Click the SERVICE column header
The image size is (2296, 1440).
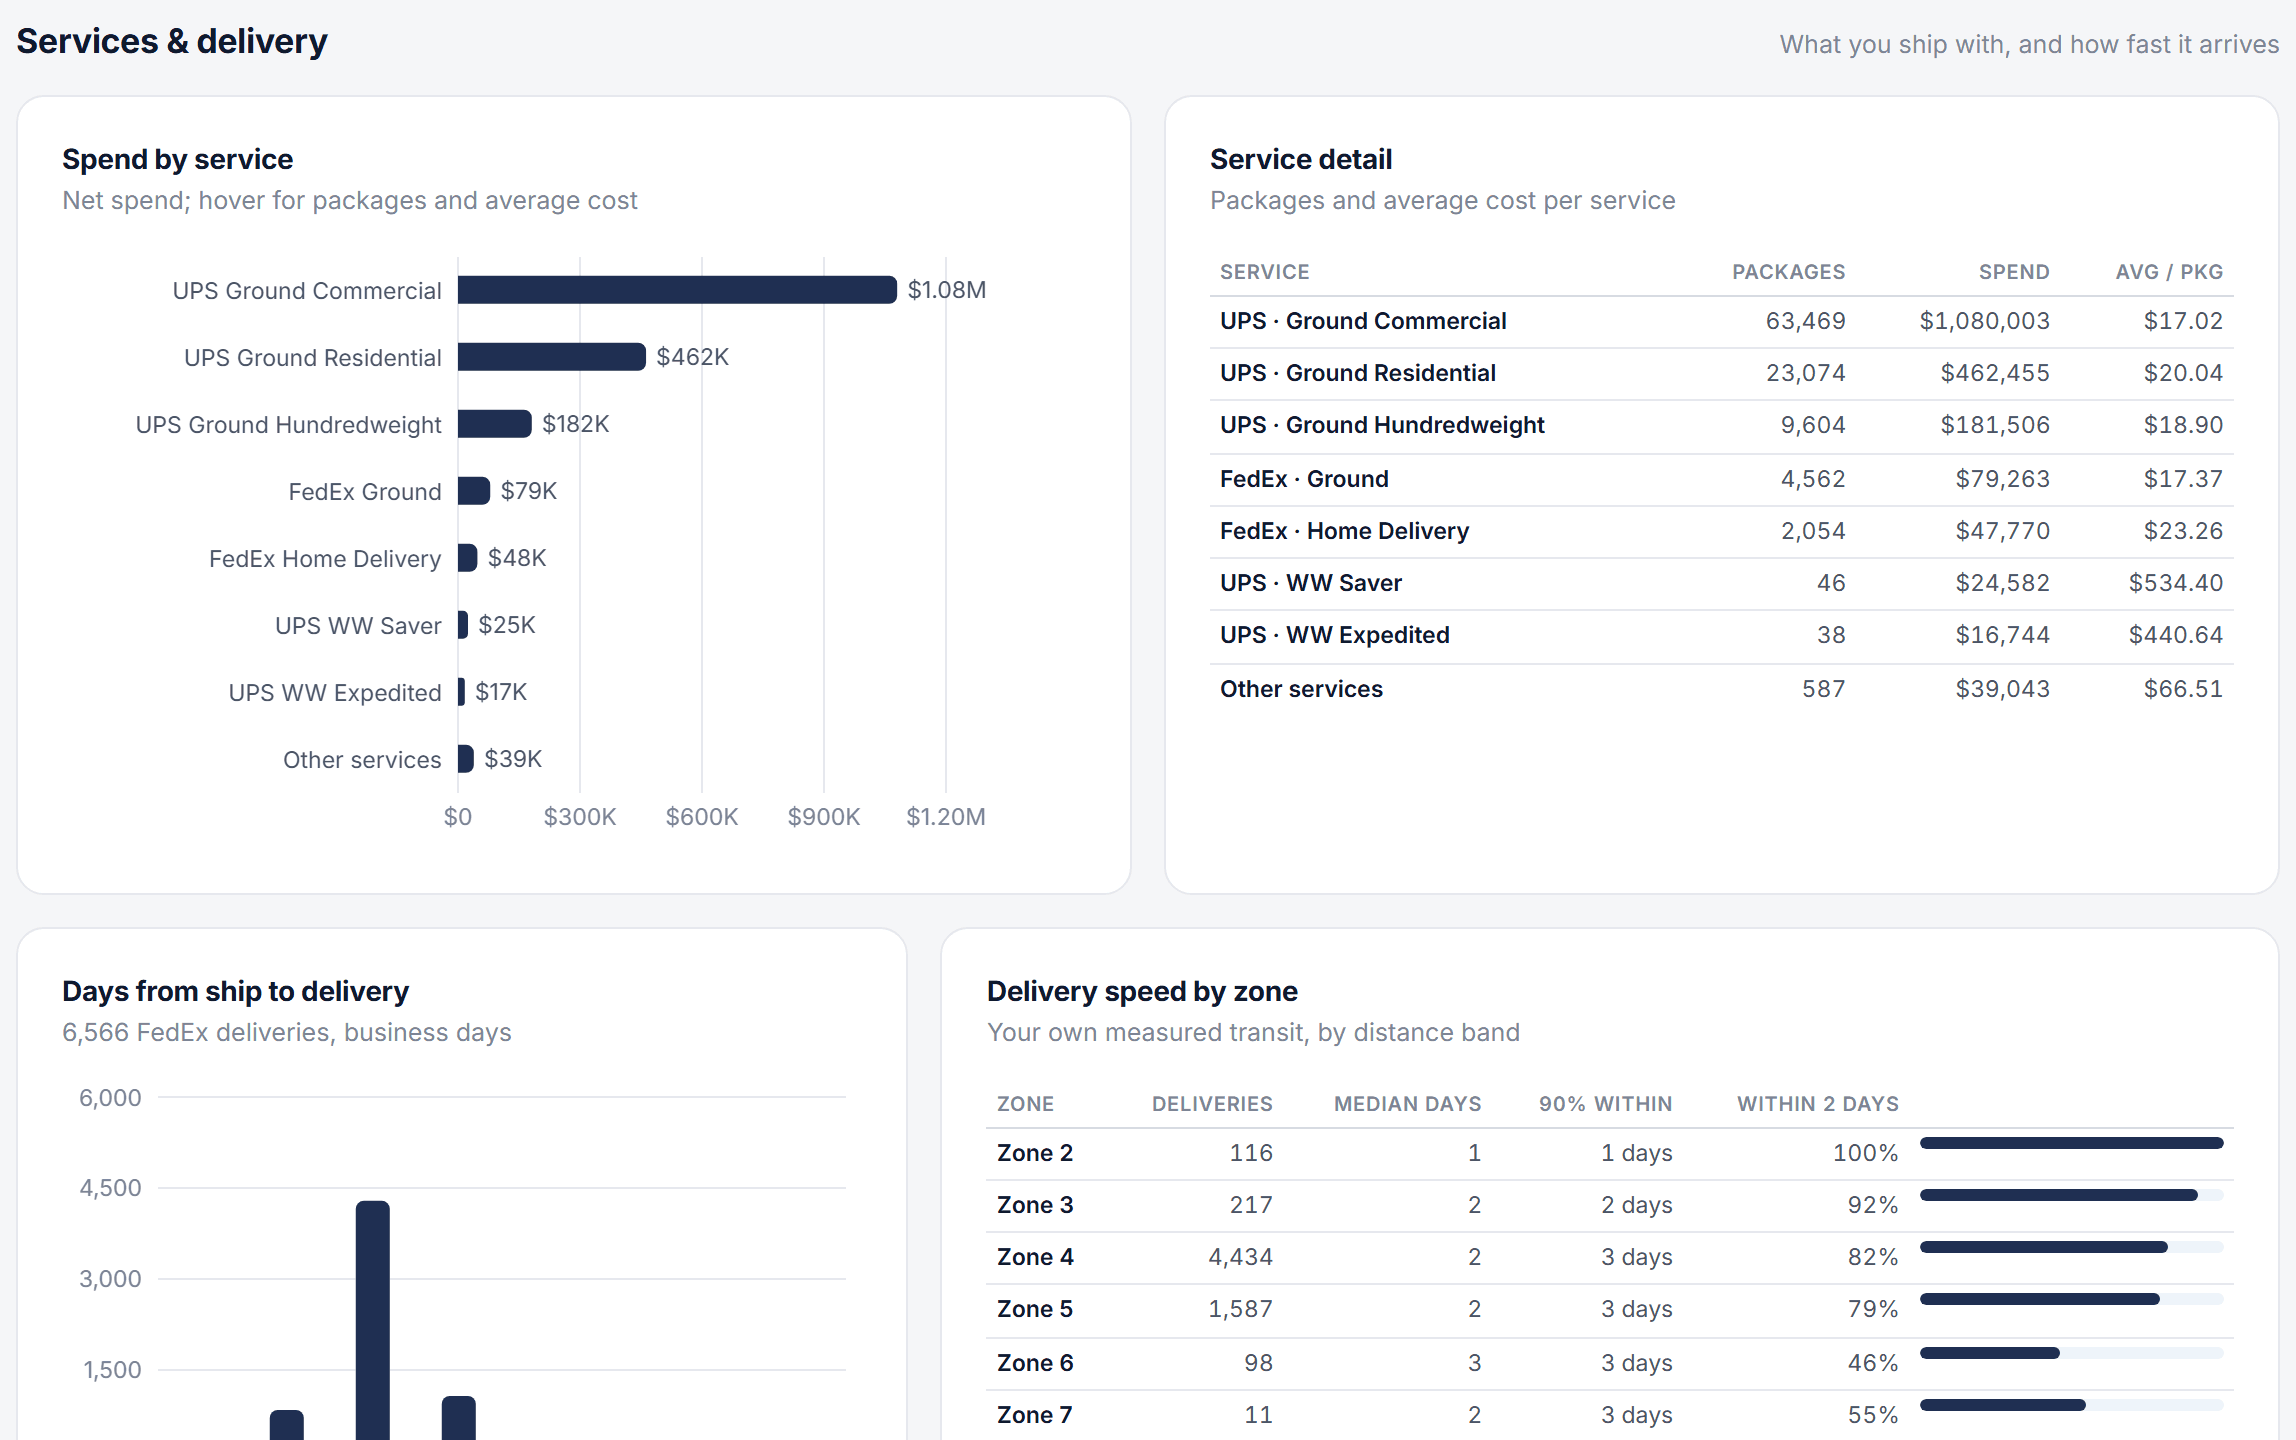tap(1264, 272)
